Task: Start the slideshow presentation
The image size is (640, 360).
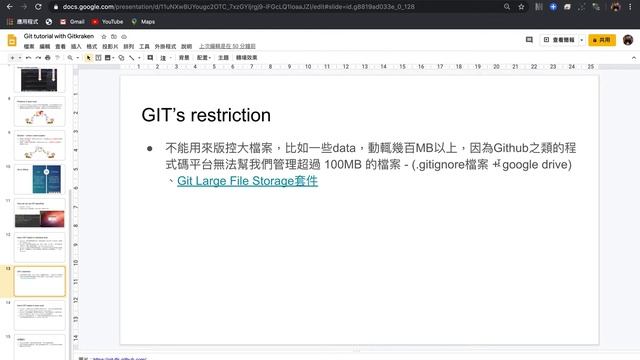Action: click(559, 40)
